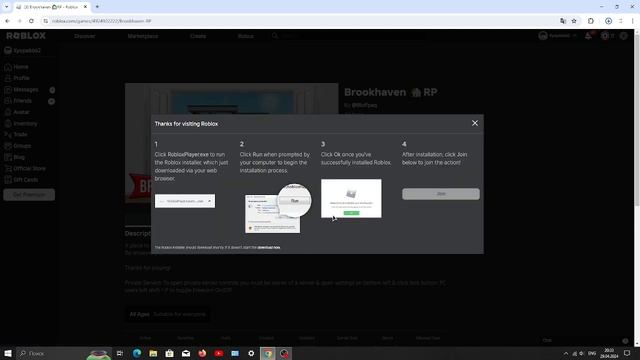Open the Robux balance icon in header
Screen dimensions: 640x360
(x=605, y=36)
